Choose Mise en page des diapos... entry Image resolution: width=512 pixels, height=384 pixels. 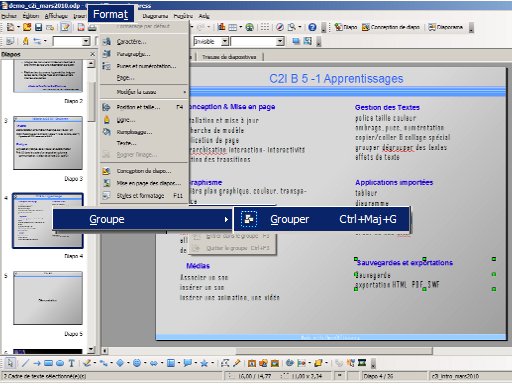tap(144, 183)
